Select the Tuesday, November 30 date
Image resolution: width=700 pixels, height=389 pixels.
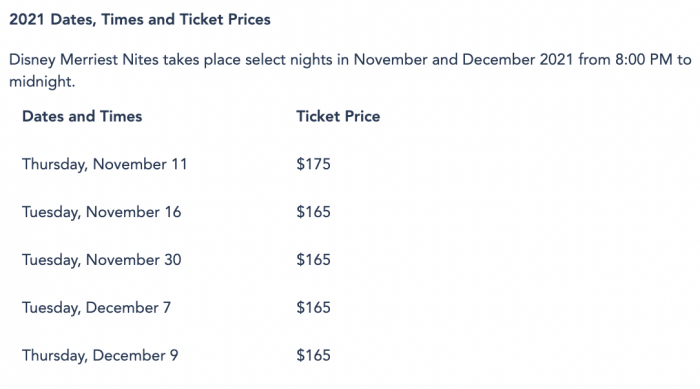pyautogui.click(x=102, y=260)
